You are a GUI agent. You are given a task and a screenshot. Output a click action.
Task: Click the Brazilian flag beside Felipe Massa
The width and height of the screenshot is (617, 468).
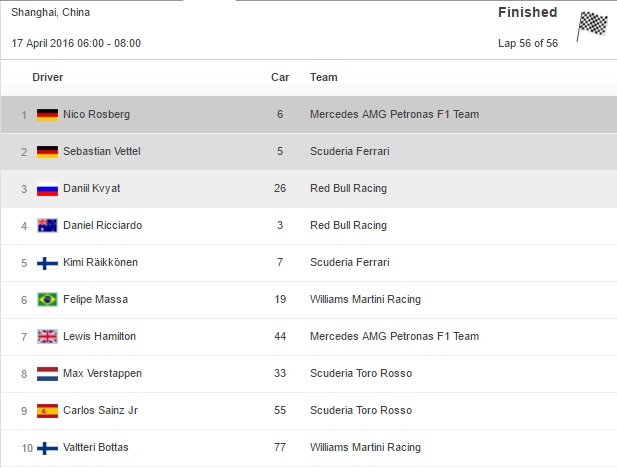point(47,300)
